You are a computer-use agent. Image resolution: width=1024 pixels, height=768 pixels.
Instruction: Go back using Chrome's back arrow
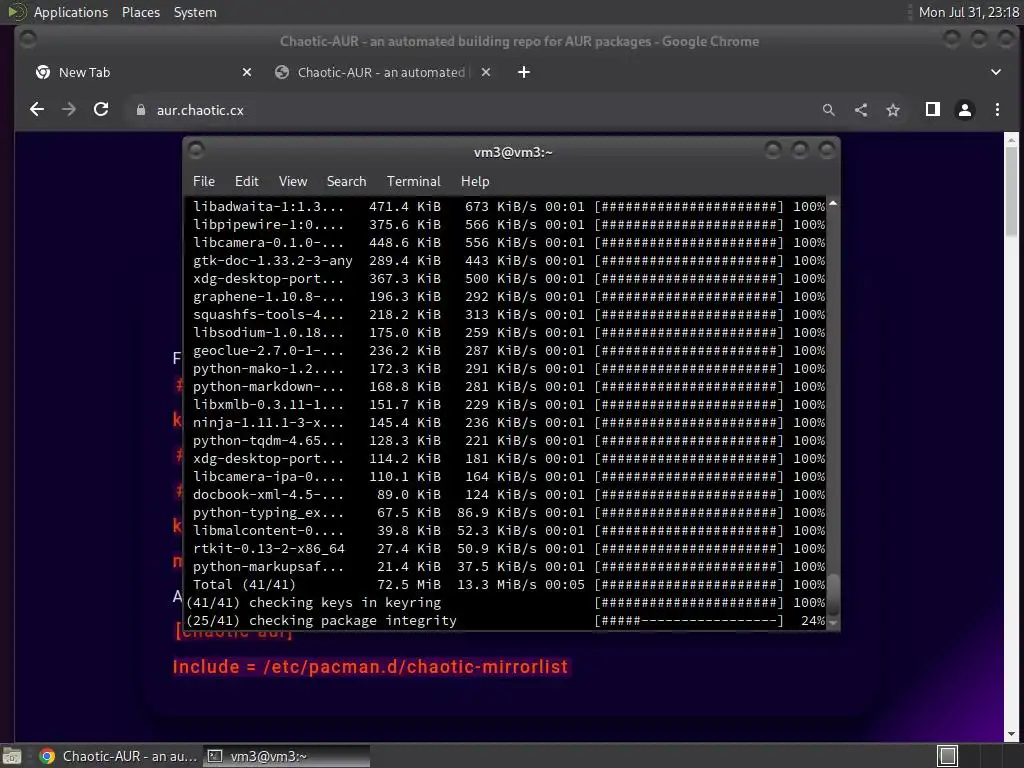point(37,110)
